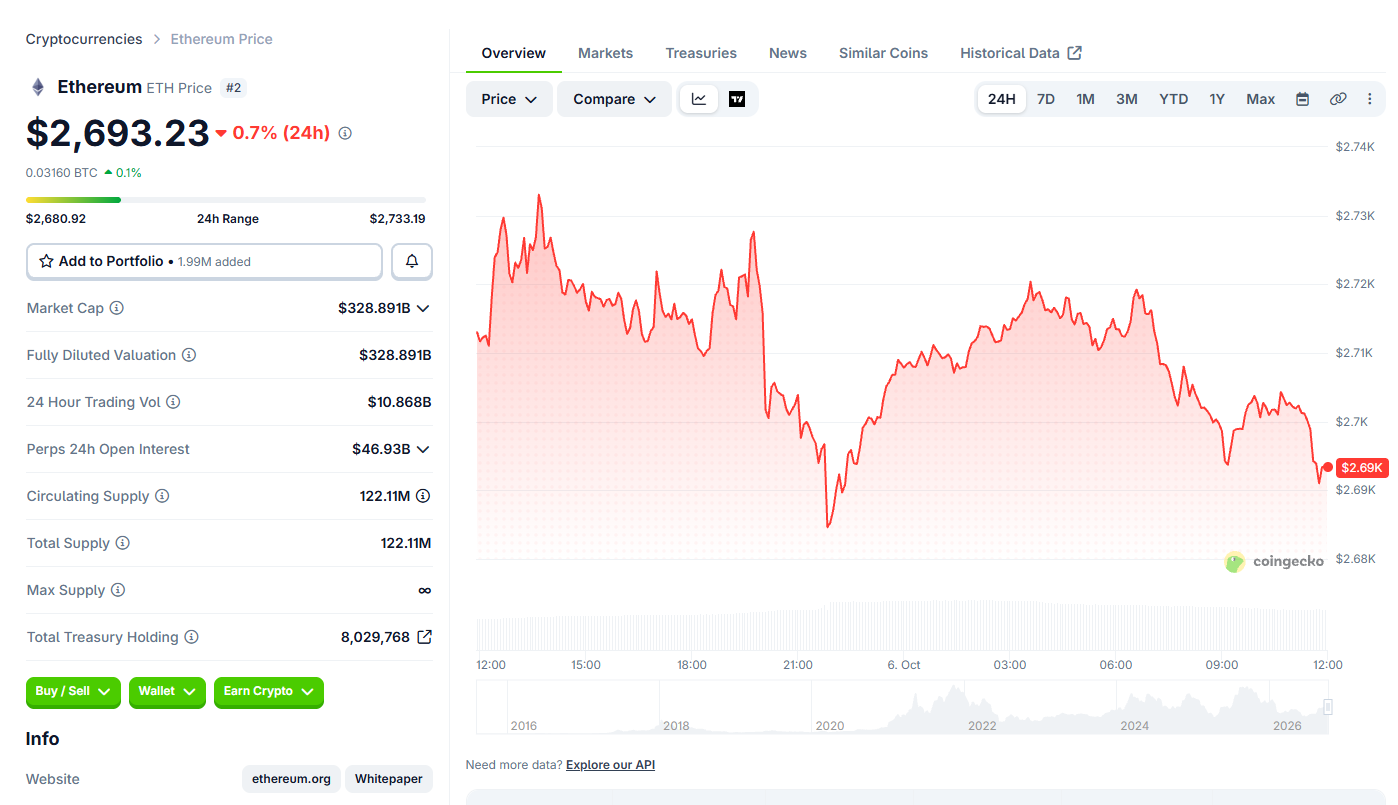Expand Perps 24h Open Interest chevron
The width and height of the screenshot is (1398, 805).
tap(423, 449)
